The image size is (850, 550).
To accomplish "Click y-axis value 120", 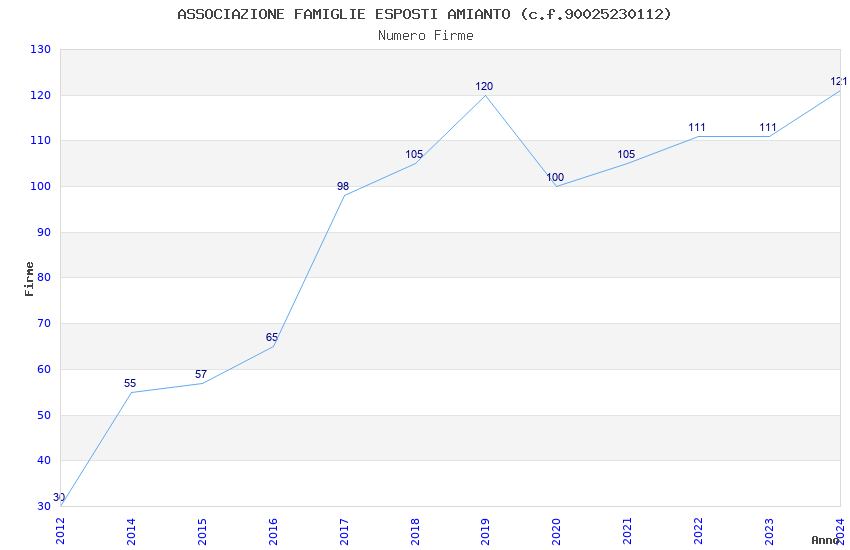I will [41, 95].
